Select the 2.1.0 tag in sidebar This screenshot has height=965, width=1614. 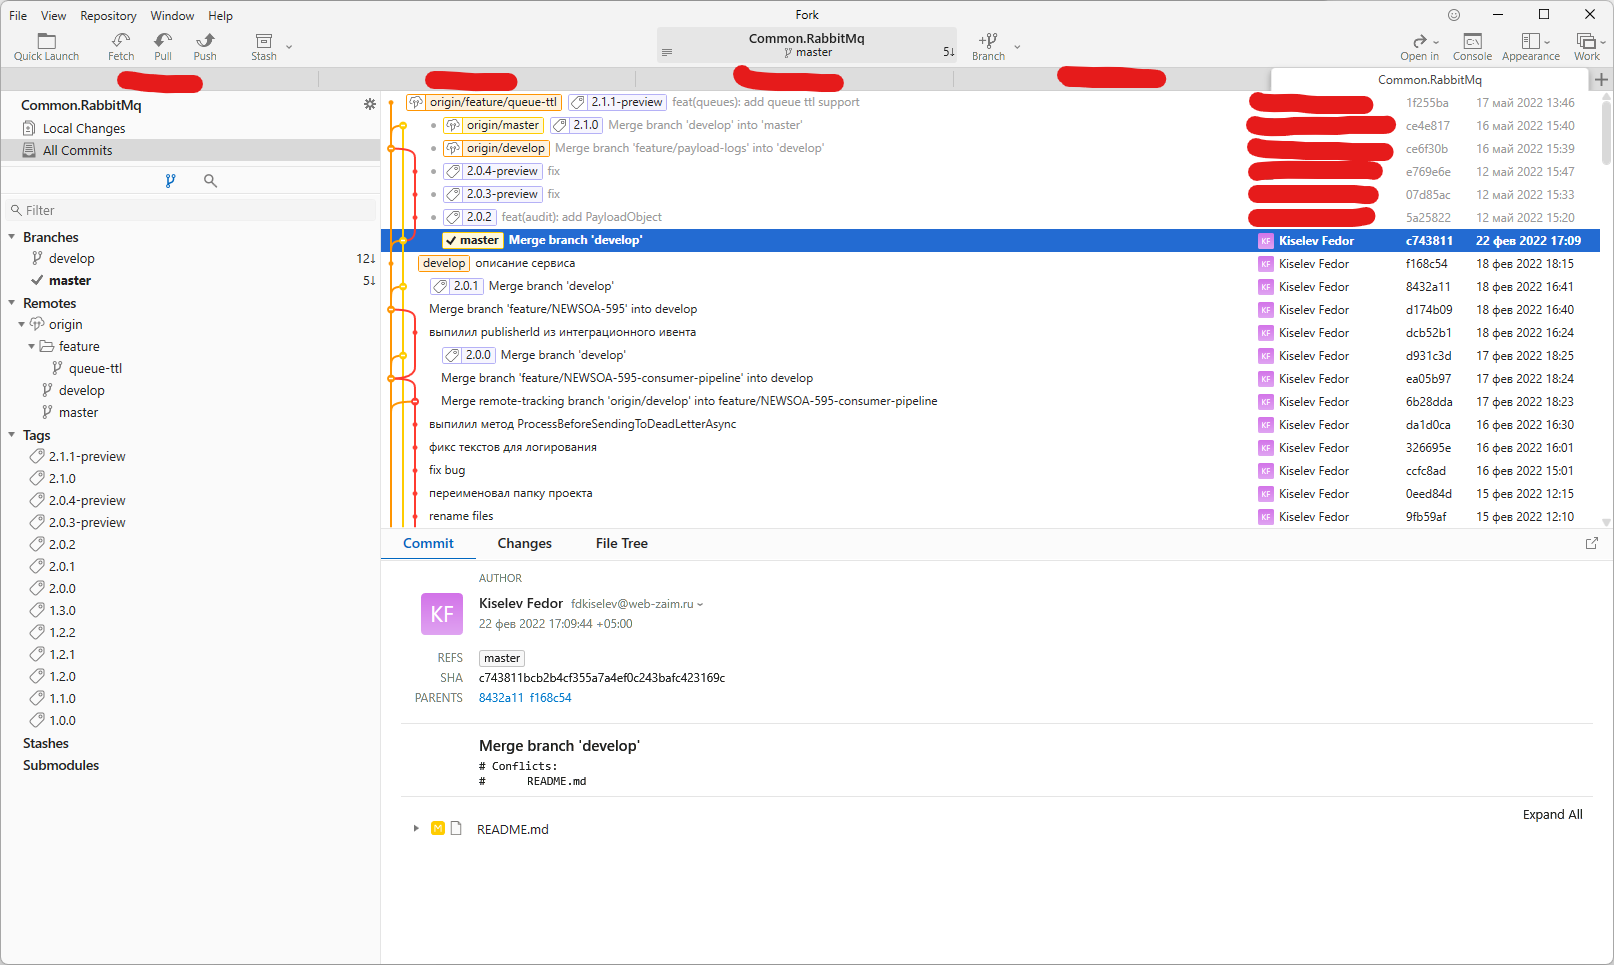tap(62, 478)
